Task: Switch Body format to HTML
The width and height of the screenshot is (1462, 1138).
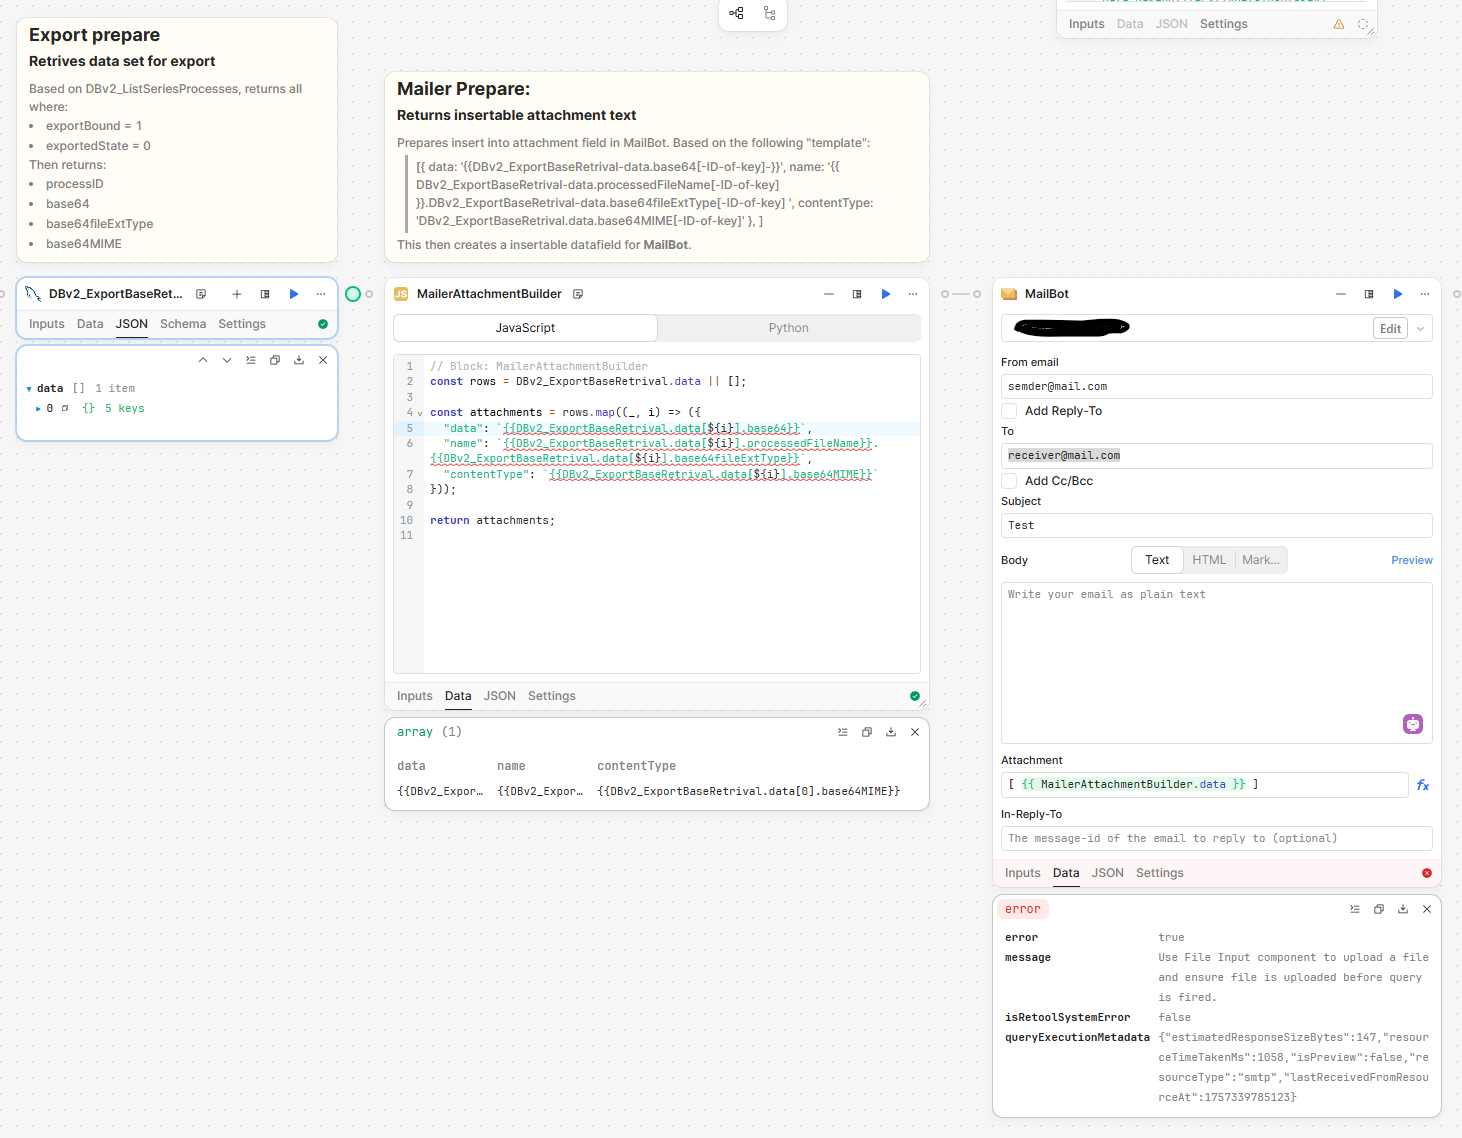Action: pos(1208,560)
